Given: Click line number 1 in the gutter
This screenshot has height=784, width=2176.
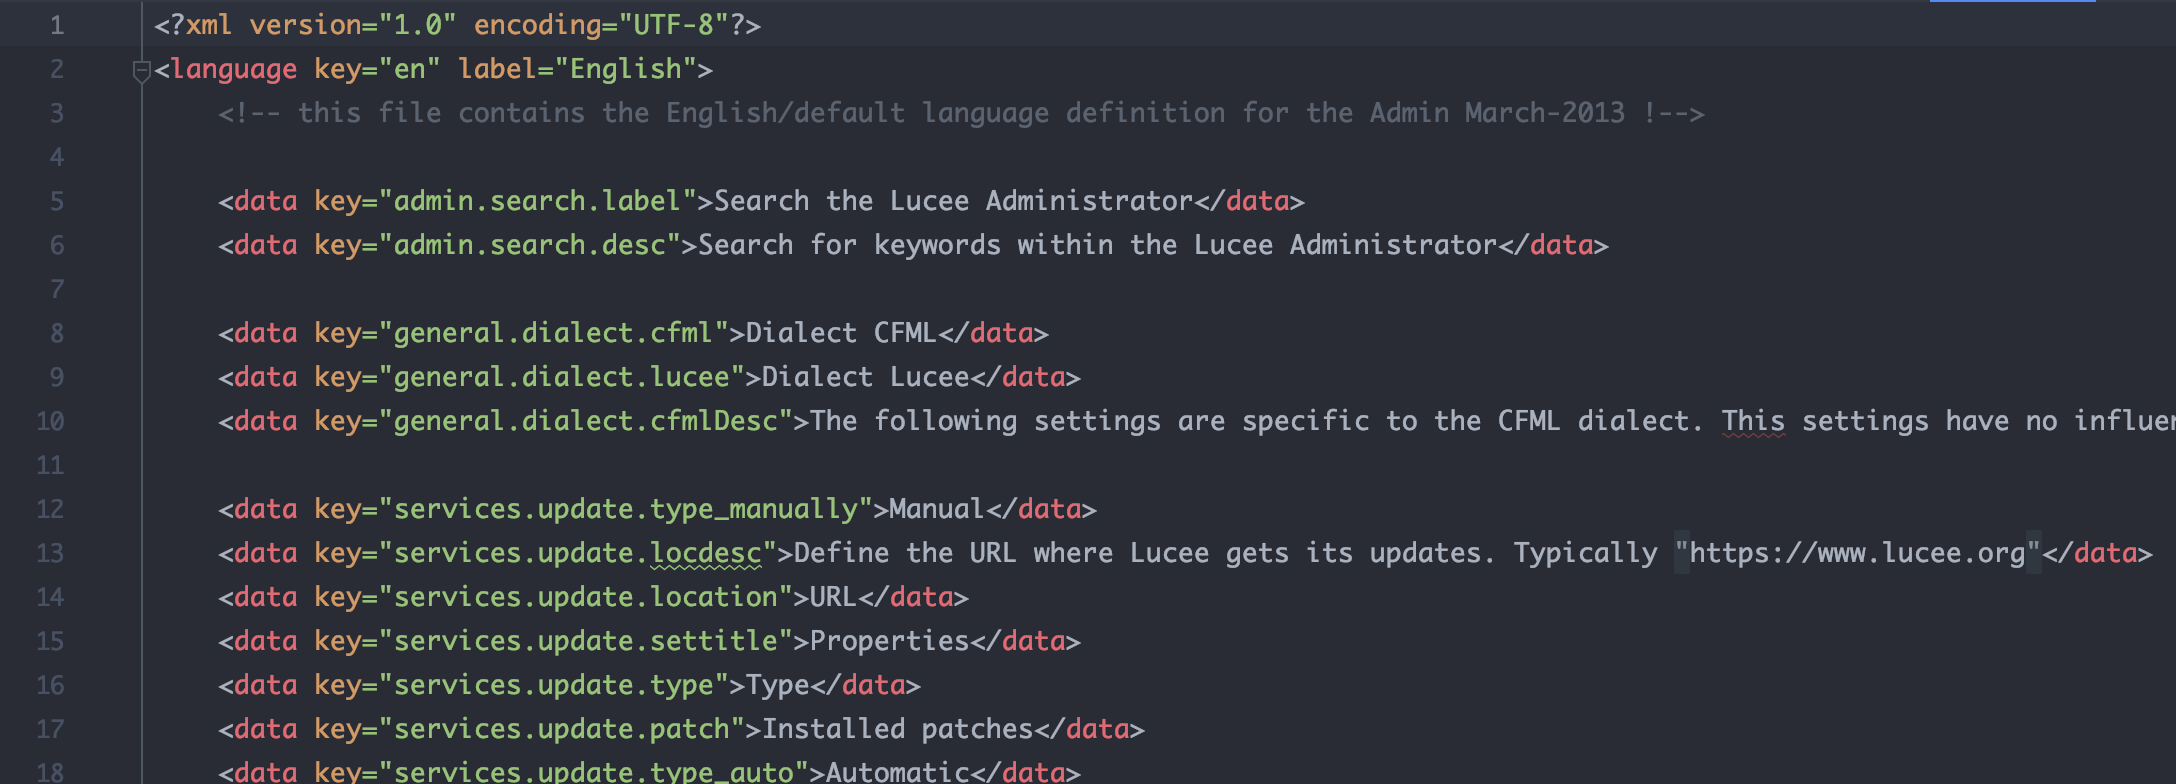Looking at the screenshot, I should click(57, 25).
